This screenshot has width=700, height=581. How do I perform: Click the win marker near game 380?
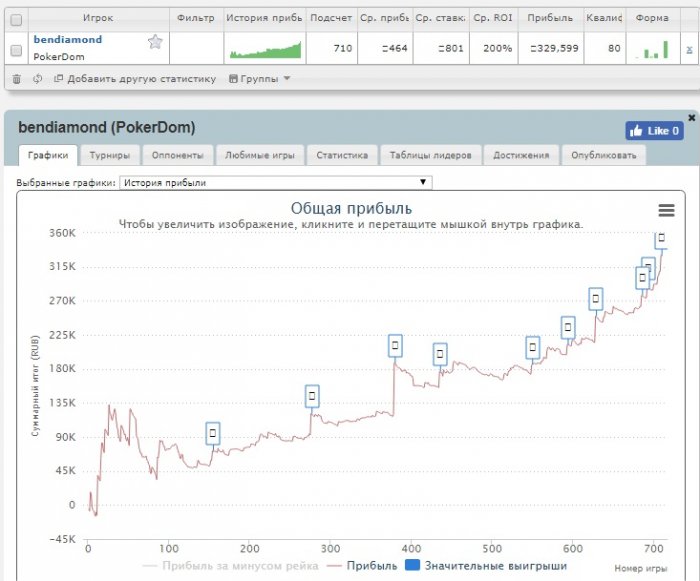395,346
